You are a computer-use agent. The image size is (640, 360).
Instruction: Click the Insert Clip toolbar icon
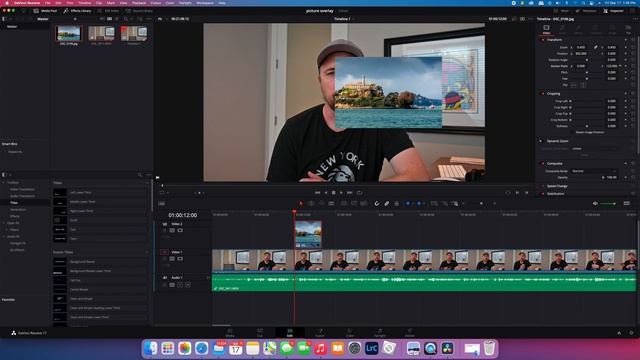tap(344, 203)
